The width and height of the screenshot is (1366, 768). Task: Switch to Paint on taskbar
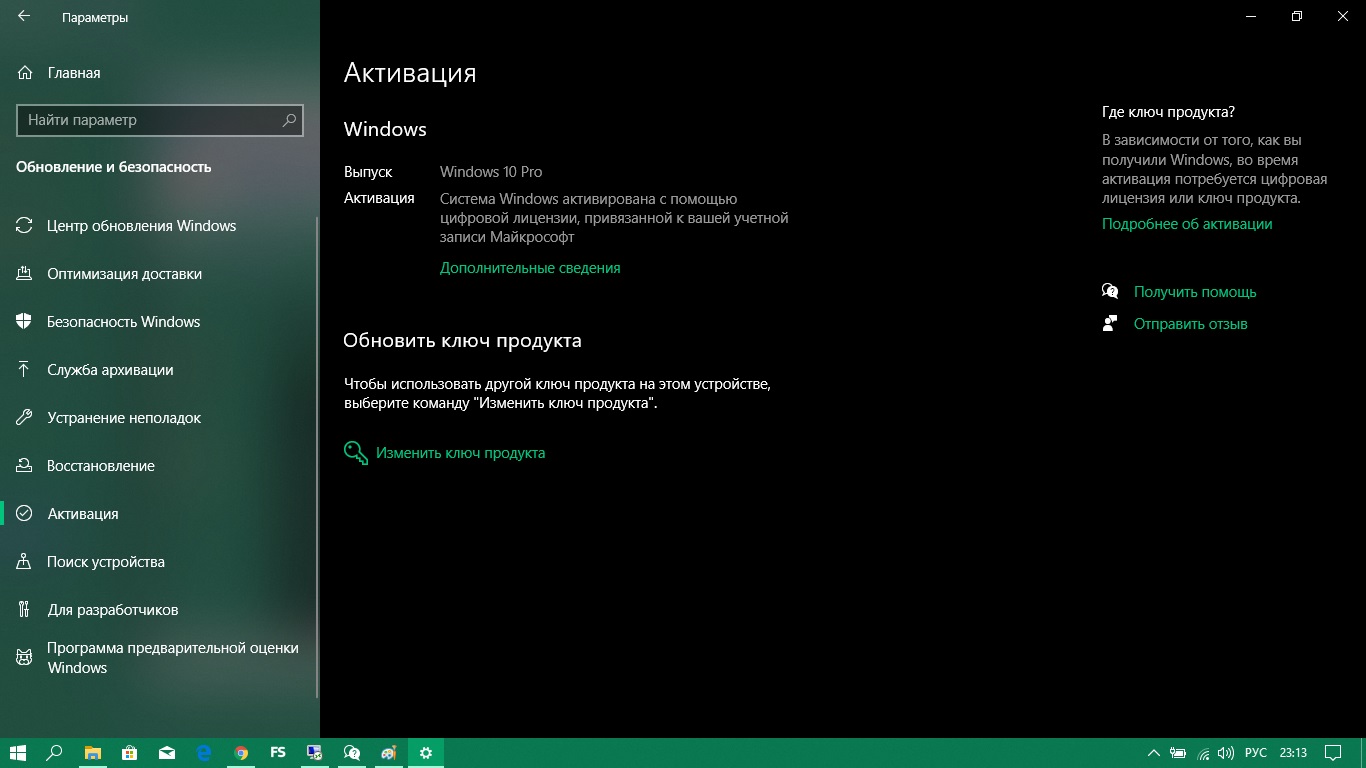click(x=389, y=753)
